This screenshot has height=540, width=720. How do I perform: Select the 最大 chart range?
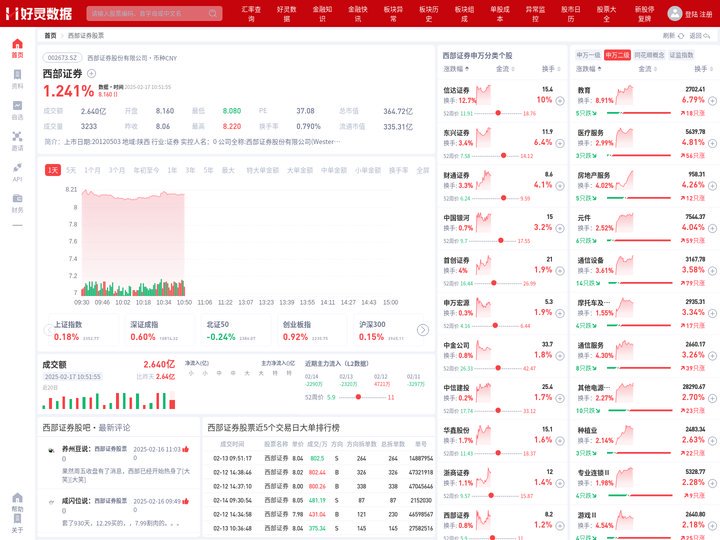[x=228, y=170]
